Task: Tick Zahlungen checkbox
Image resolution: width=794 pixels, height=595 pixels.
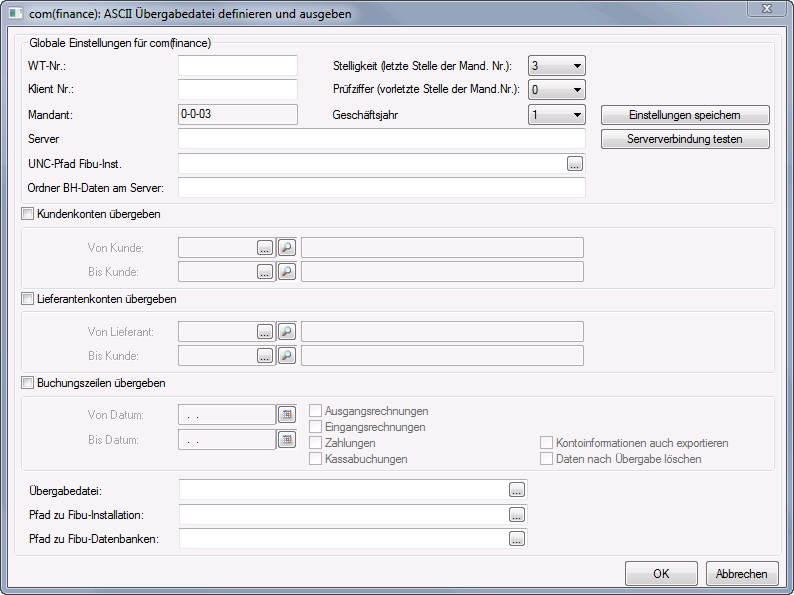Action: click(x=315, y=443)
